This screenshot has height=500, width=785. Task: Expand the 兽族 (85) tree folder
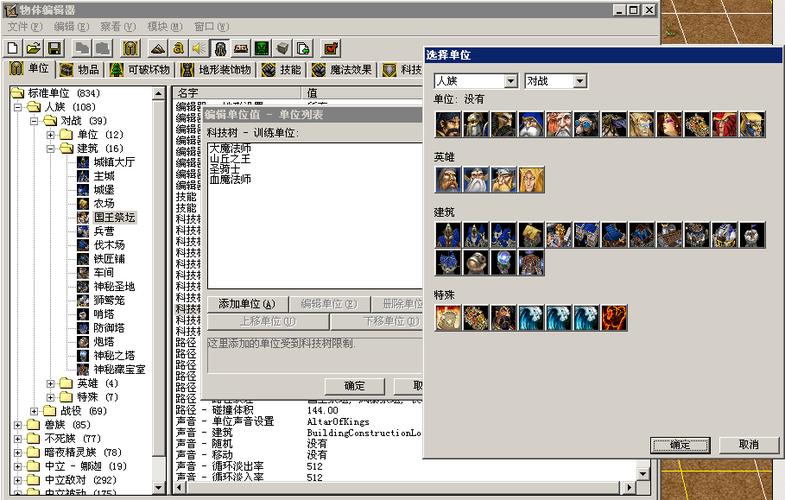pos(19,425)
